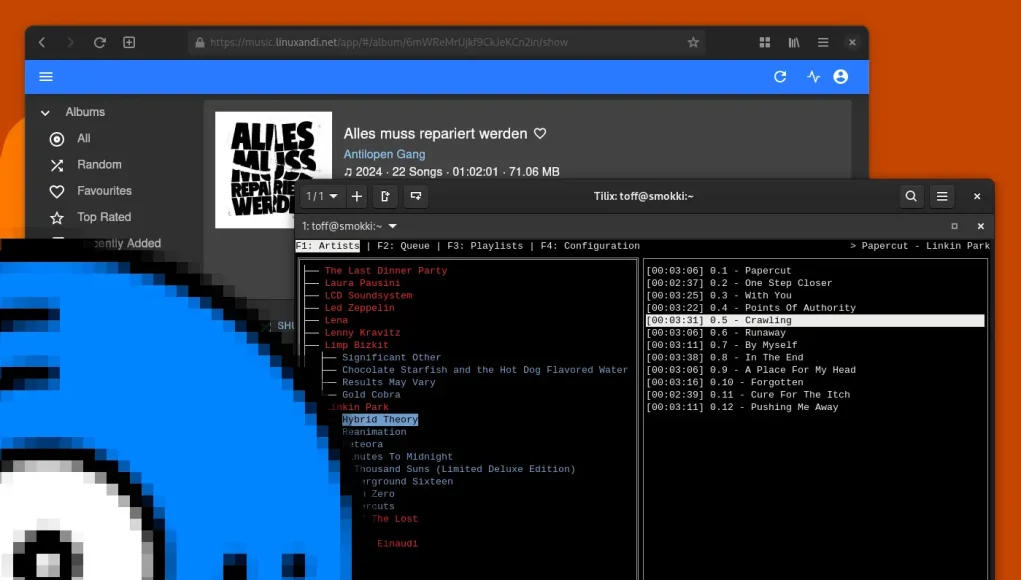Open browser tab overview grid icon
Viewport: 1021px width, 580px height.
765,43
